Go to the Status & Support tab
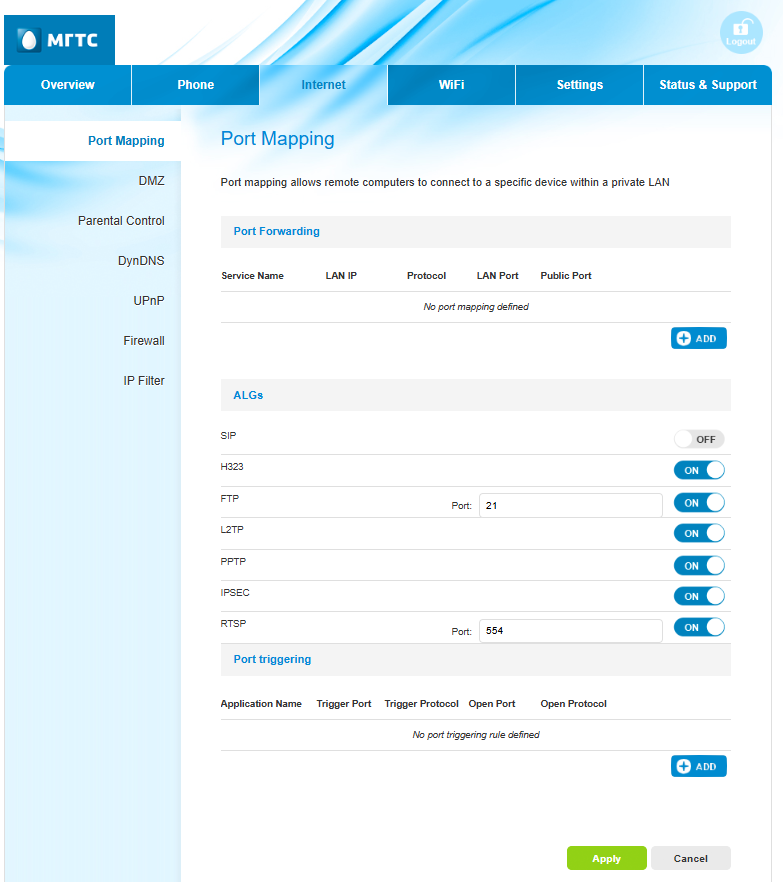Viewport: 783px width, 882px height. pyautogui.click(x=707, y=85)
